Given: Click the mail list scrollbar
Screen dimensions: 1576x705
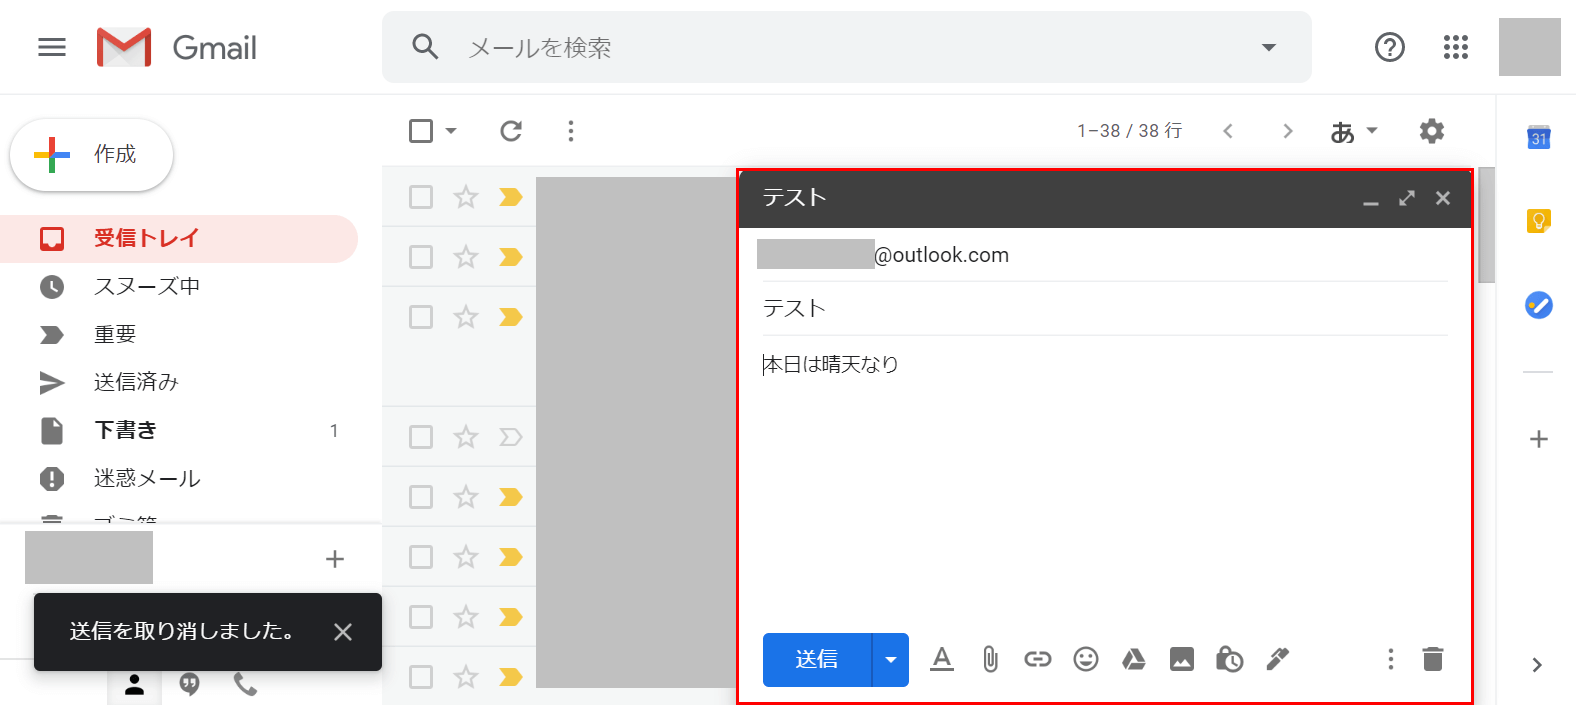Looking at the screenshot, I should click(1486, 226).
